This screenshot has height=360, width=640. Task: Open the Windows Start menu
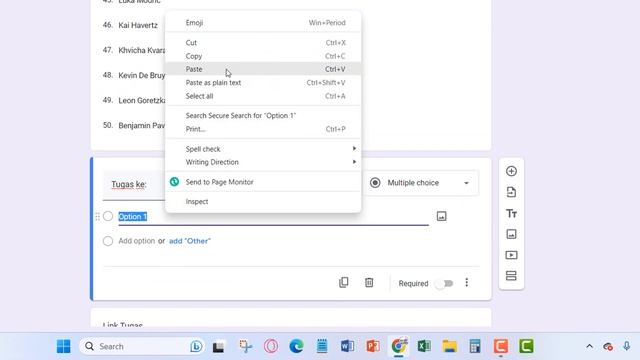[x=63, y=346]
